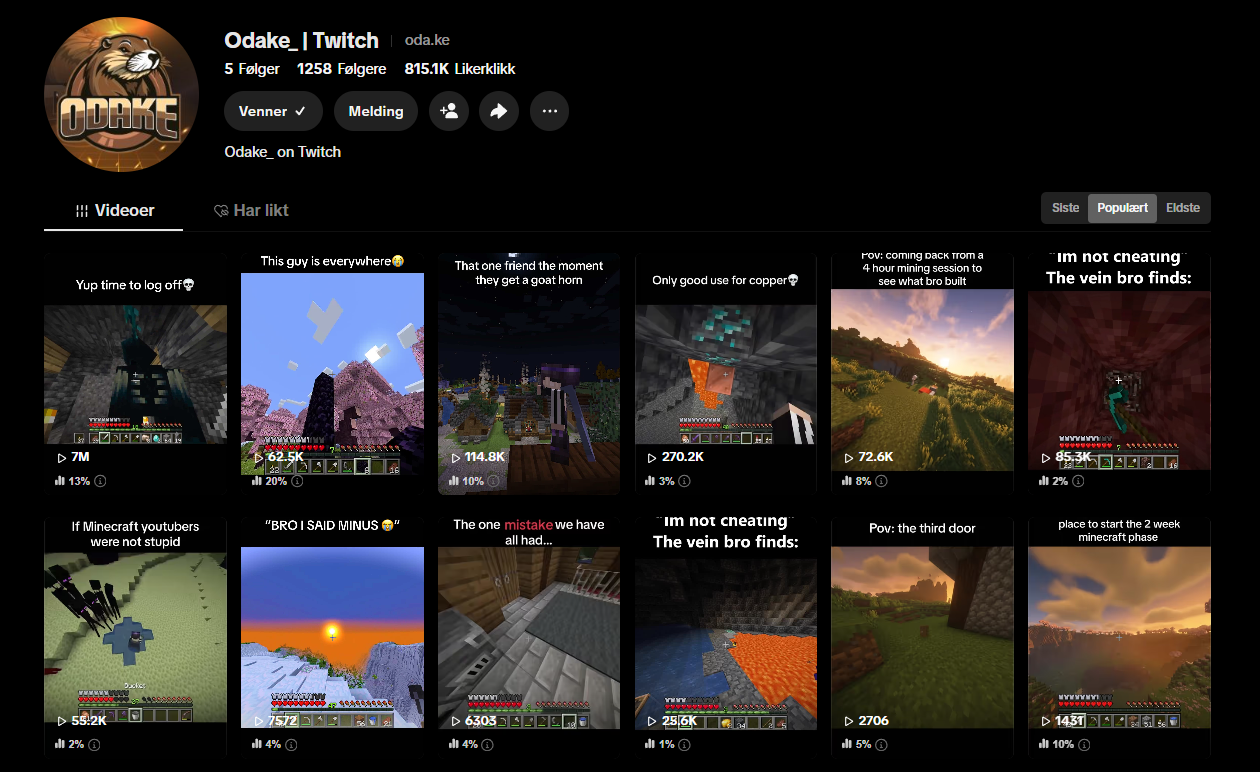Switch to the Har likt tab
This screenshot has width=1260, height=772.
251,210
